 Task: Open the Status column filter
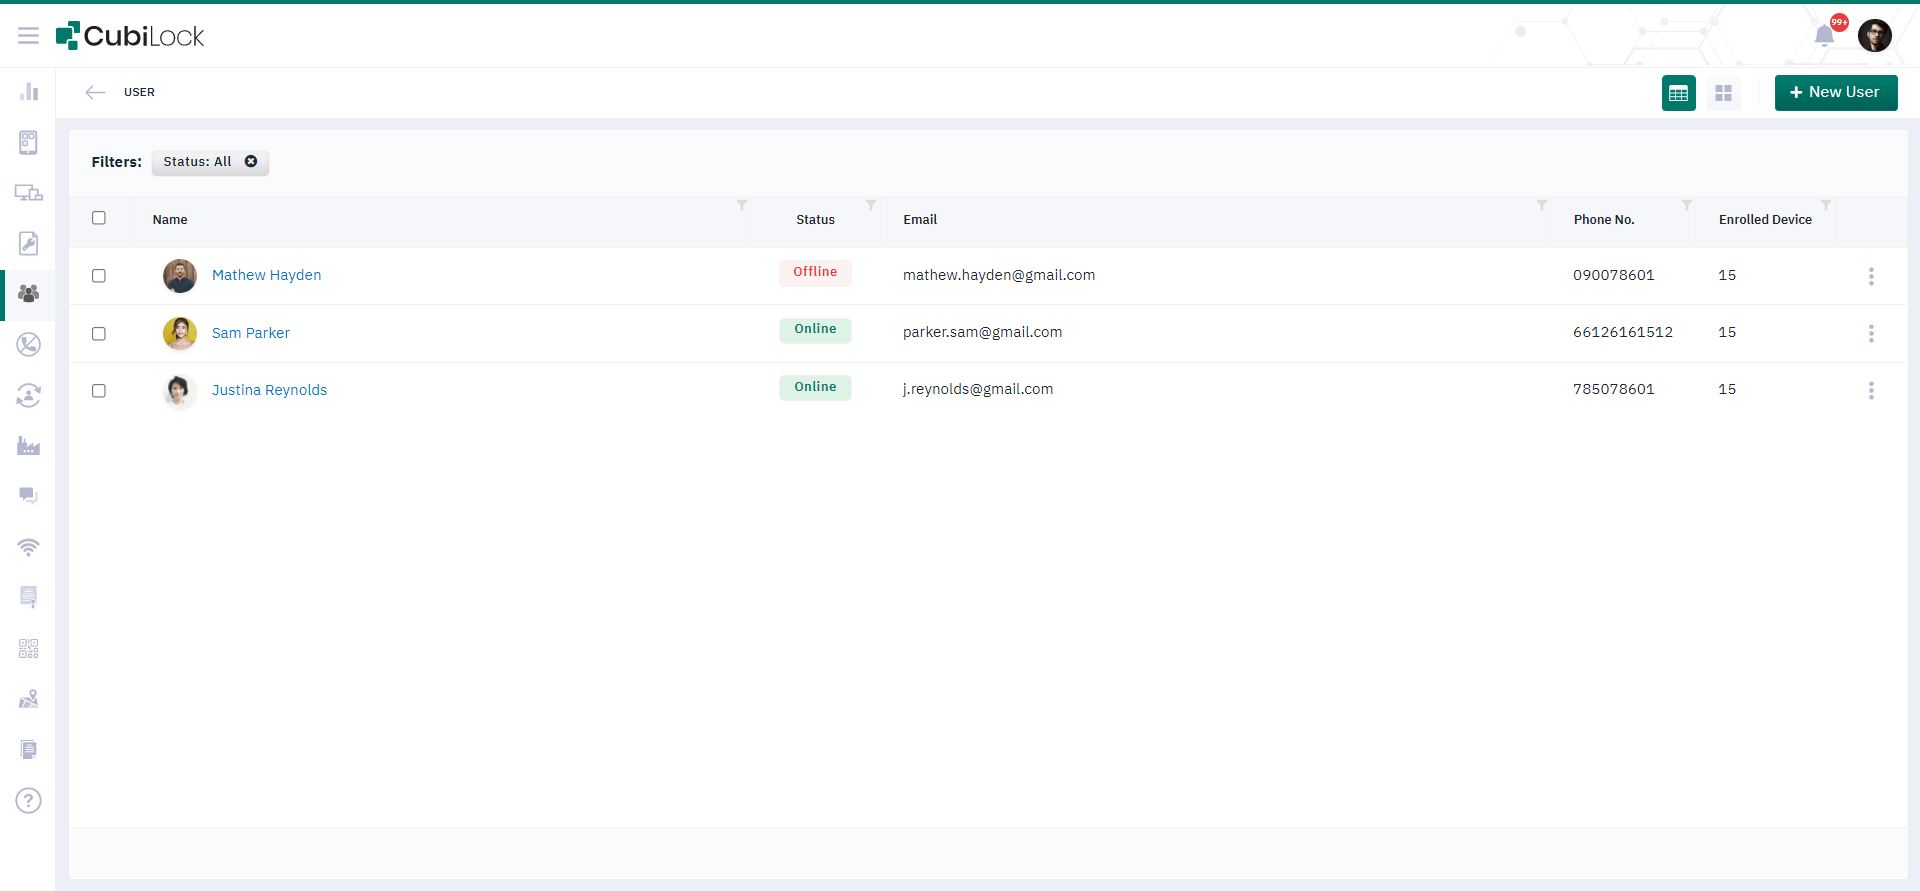[870, 205]
